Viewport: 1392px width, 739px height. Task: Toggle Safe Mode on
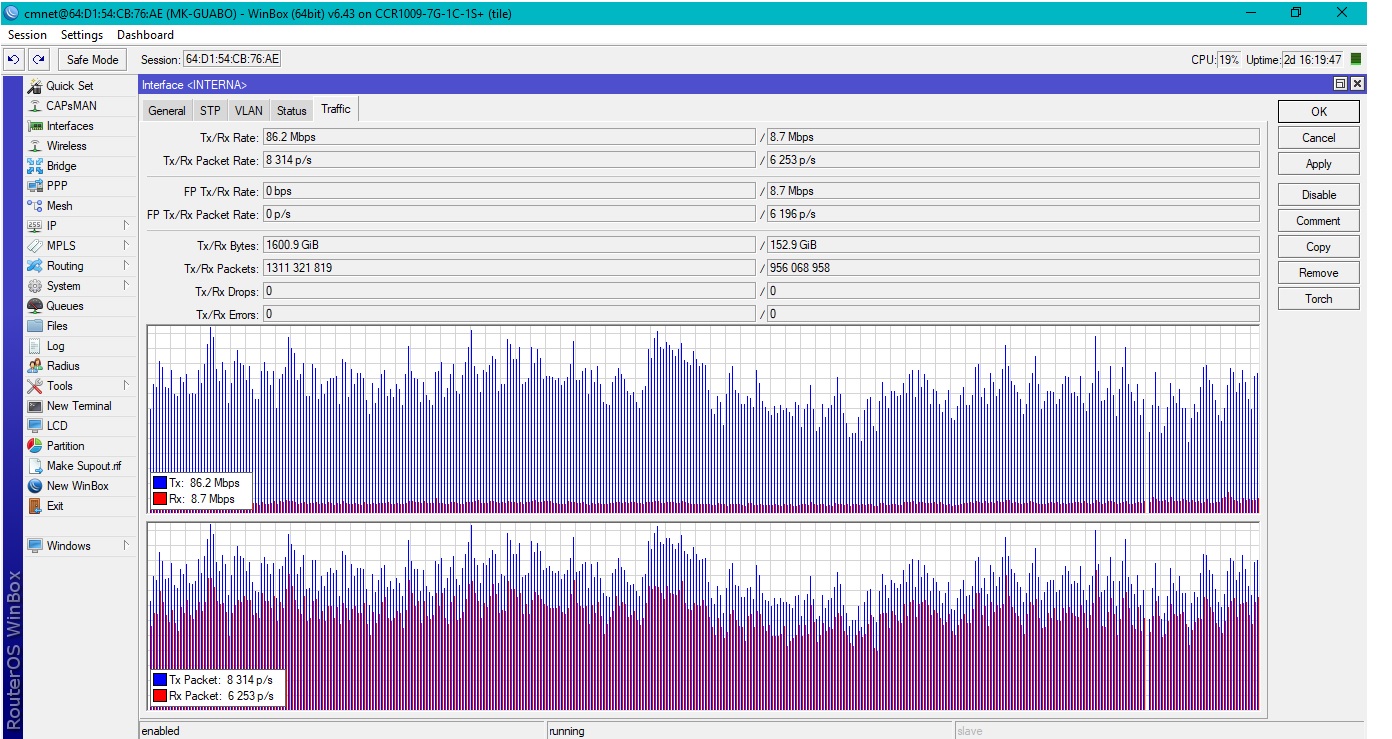click(92, 60)
